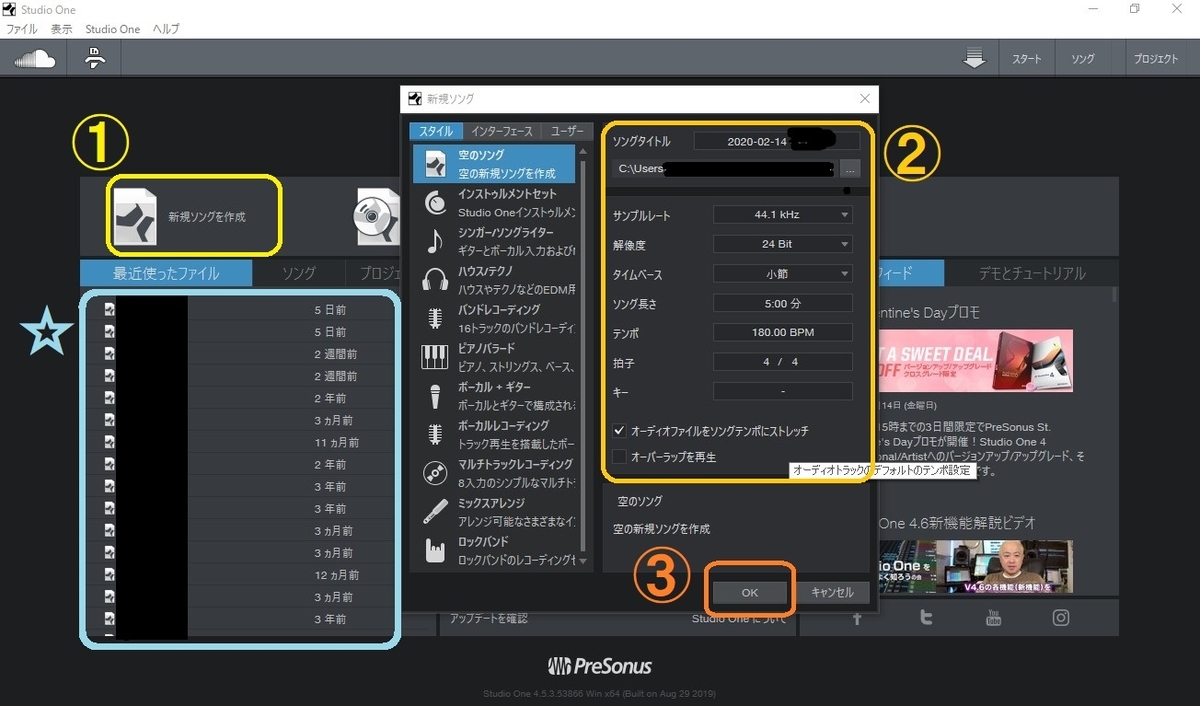This screenshot has width=1200, height=706.
Task: Click the PreSonus Exchange toolbar icon
Action: click(95, 59)
